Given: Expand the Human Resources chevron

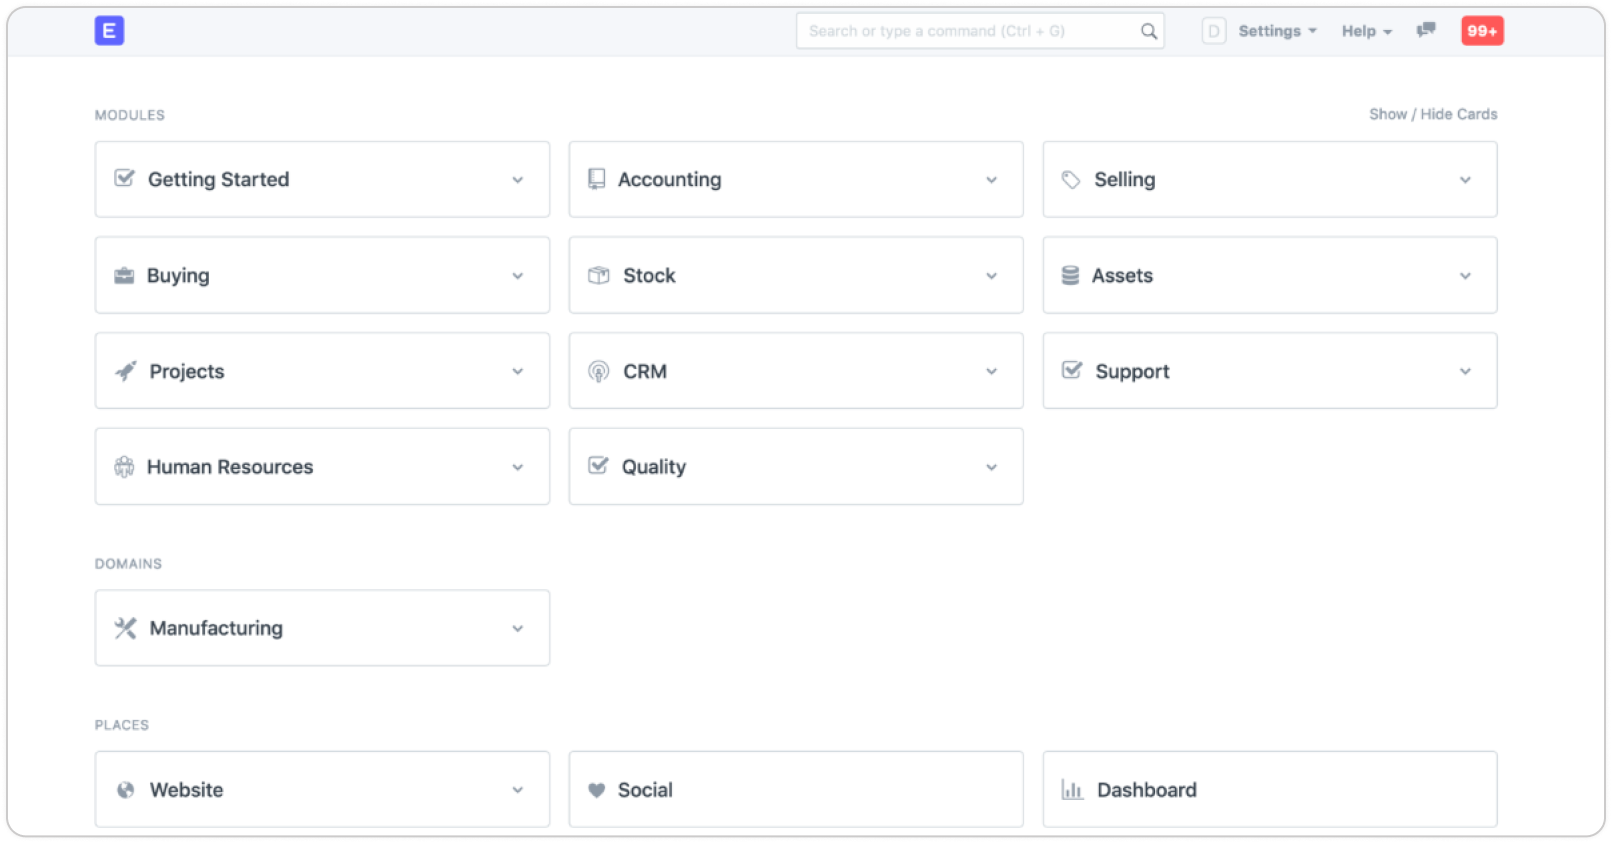Looking at the screenshot, I should click(518, 467).
